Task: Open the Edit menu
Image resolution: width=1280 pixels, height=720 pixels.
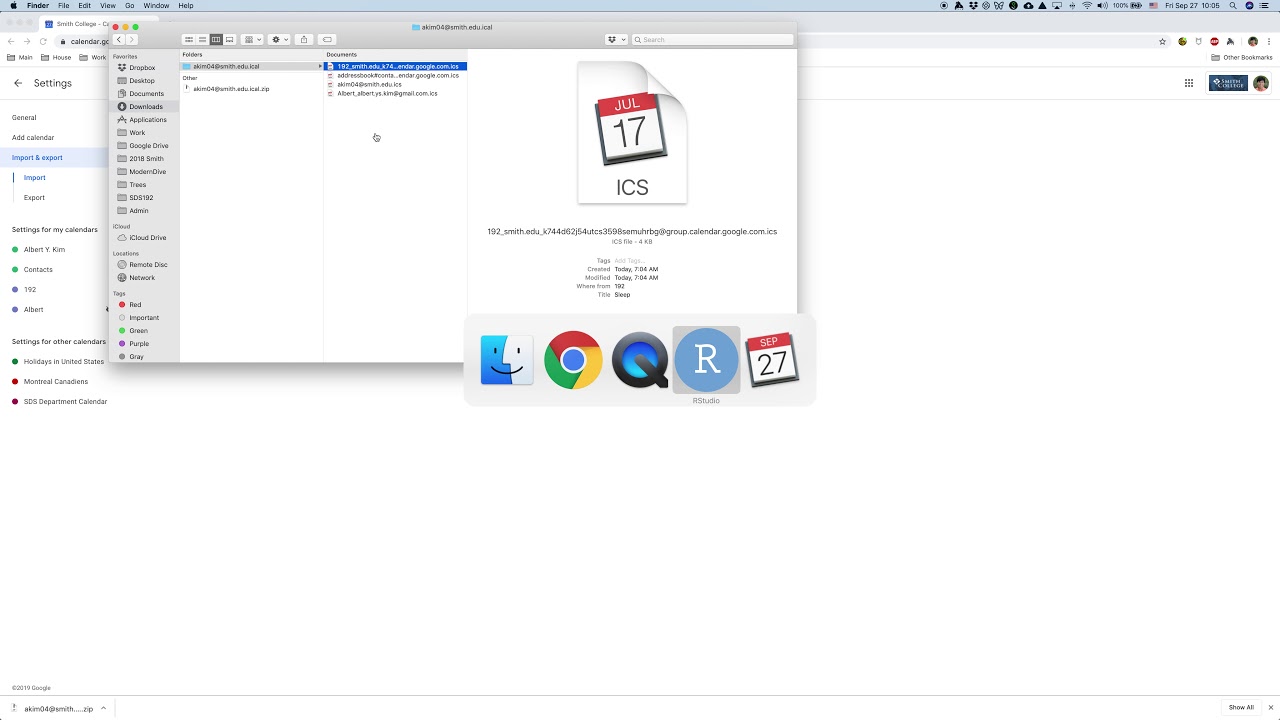Action: click(85, 5)
